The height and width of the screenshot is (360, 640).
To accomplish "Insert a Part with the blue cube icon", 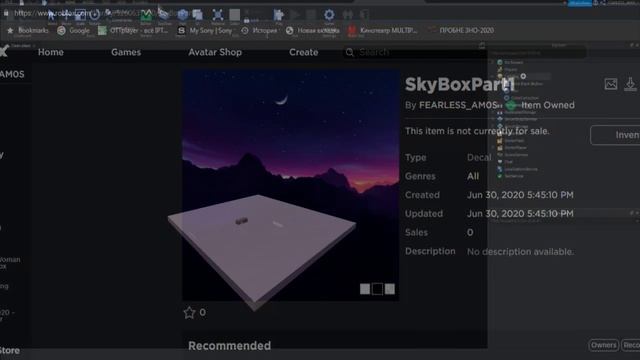I will tap(182, 15).
